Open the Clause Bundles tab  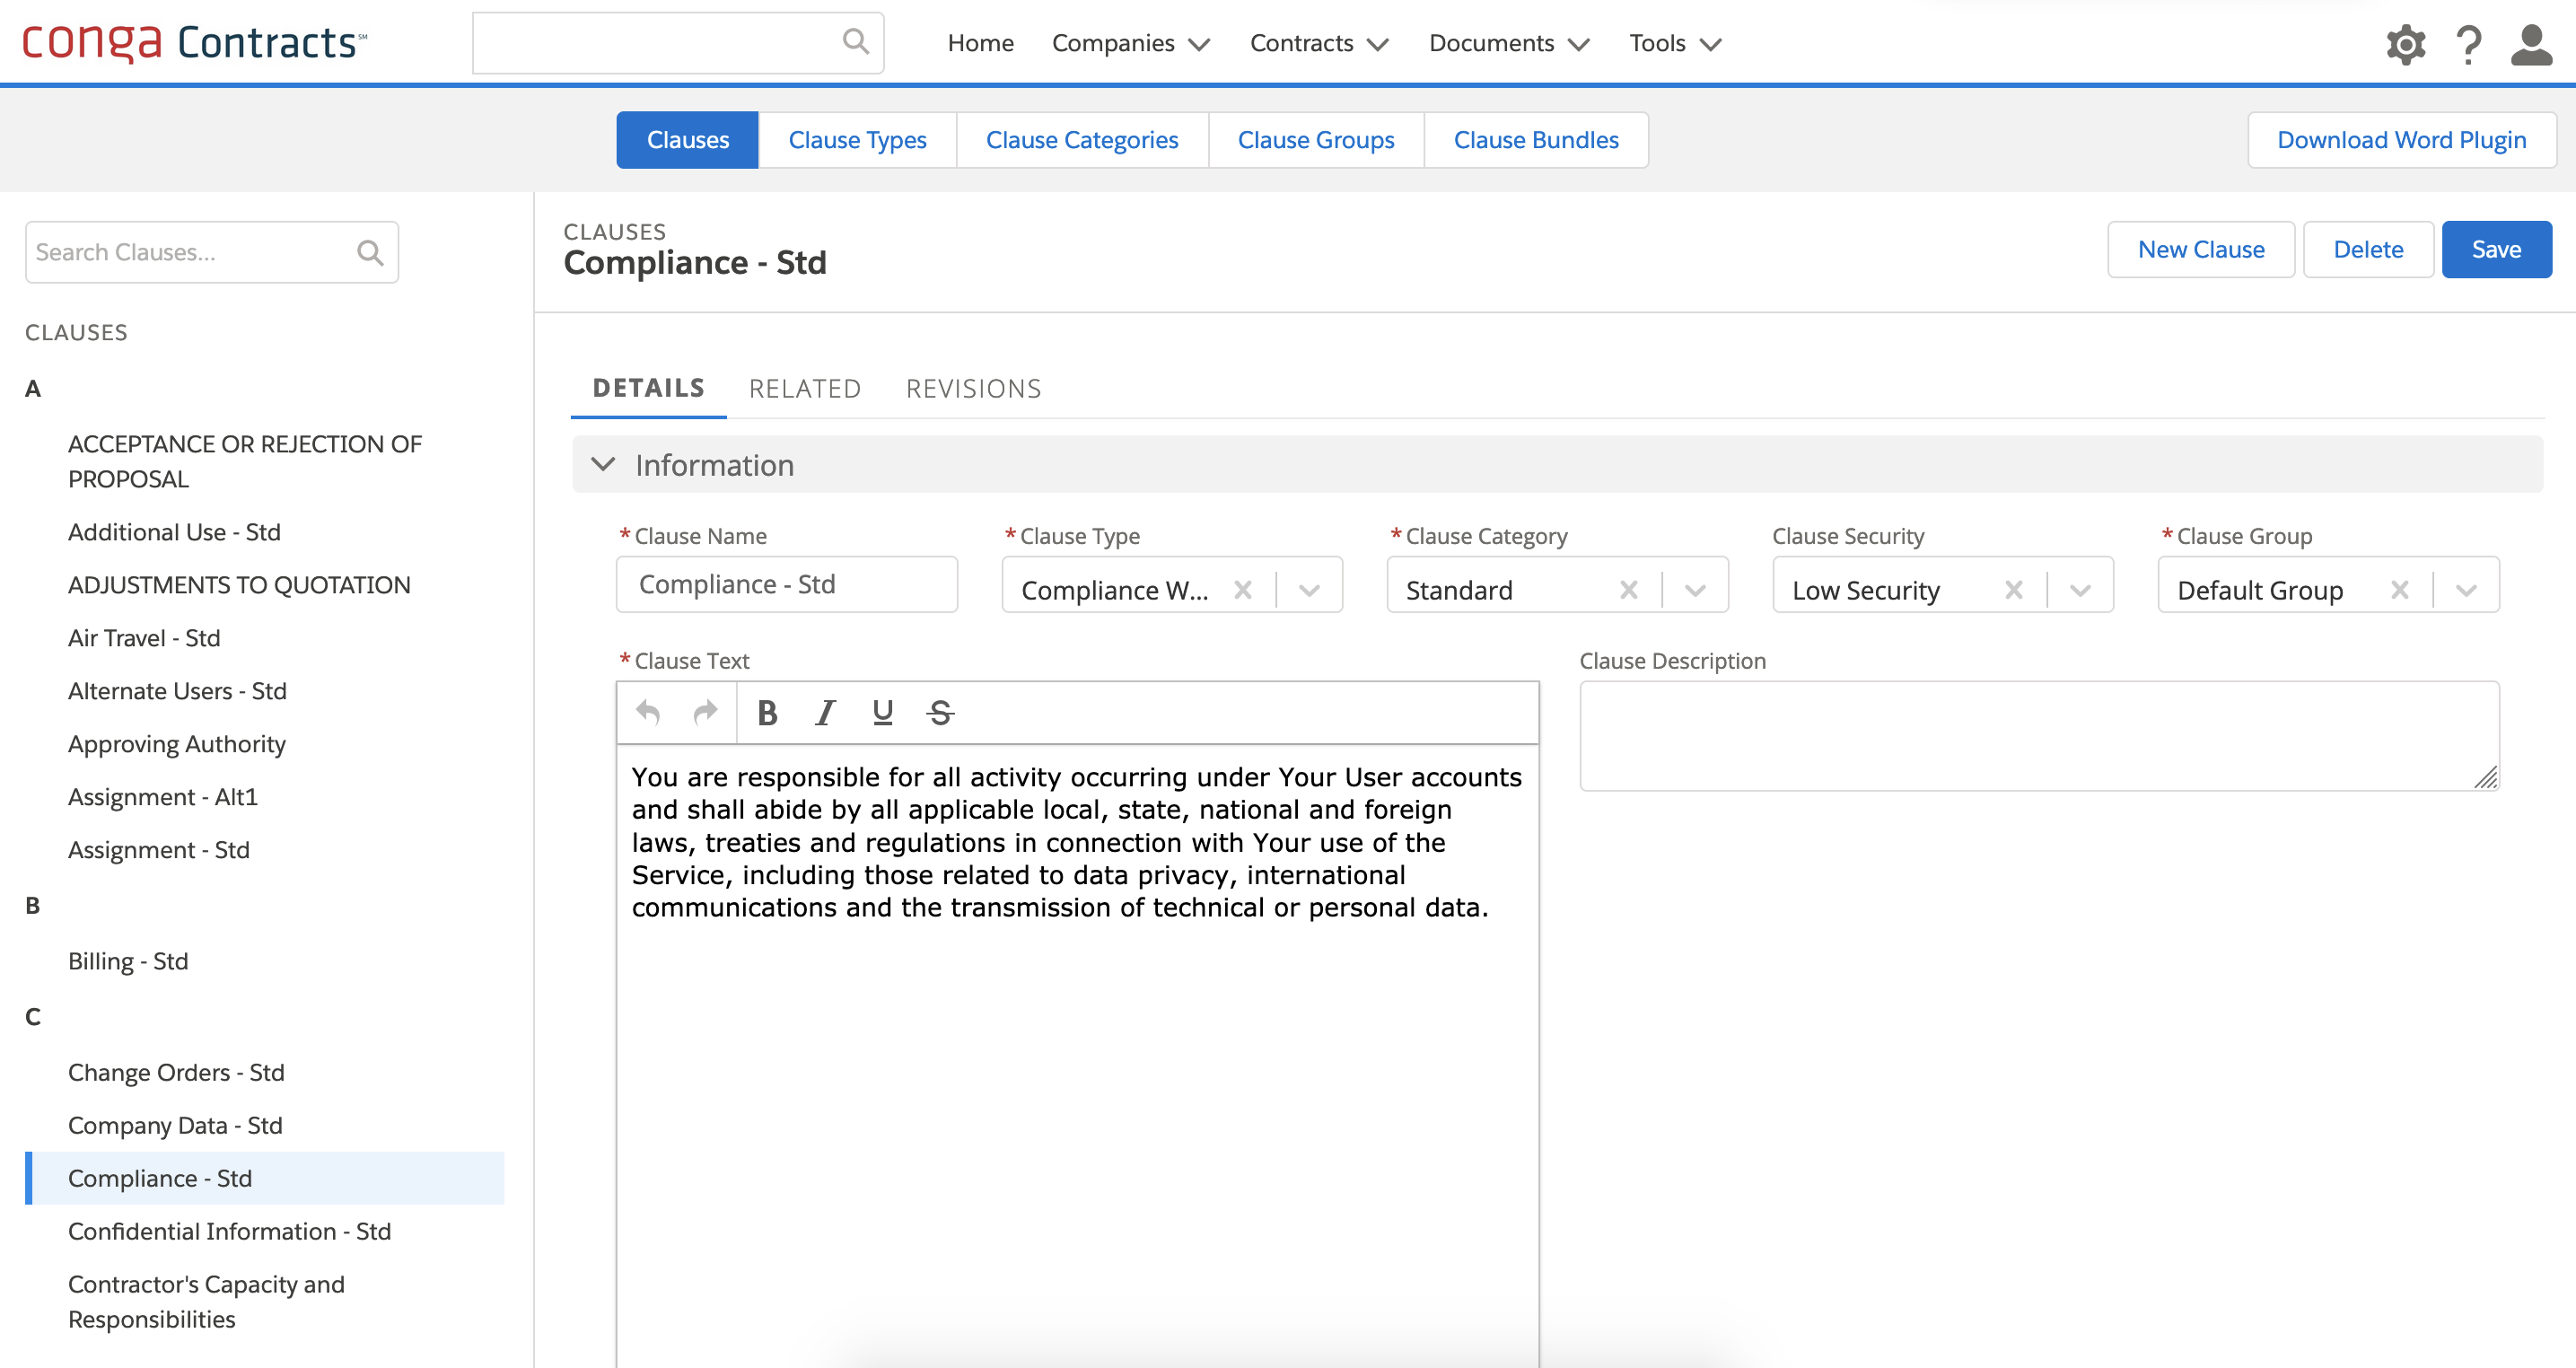(1535, 140)
